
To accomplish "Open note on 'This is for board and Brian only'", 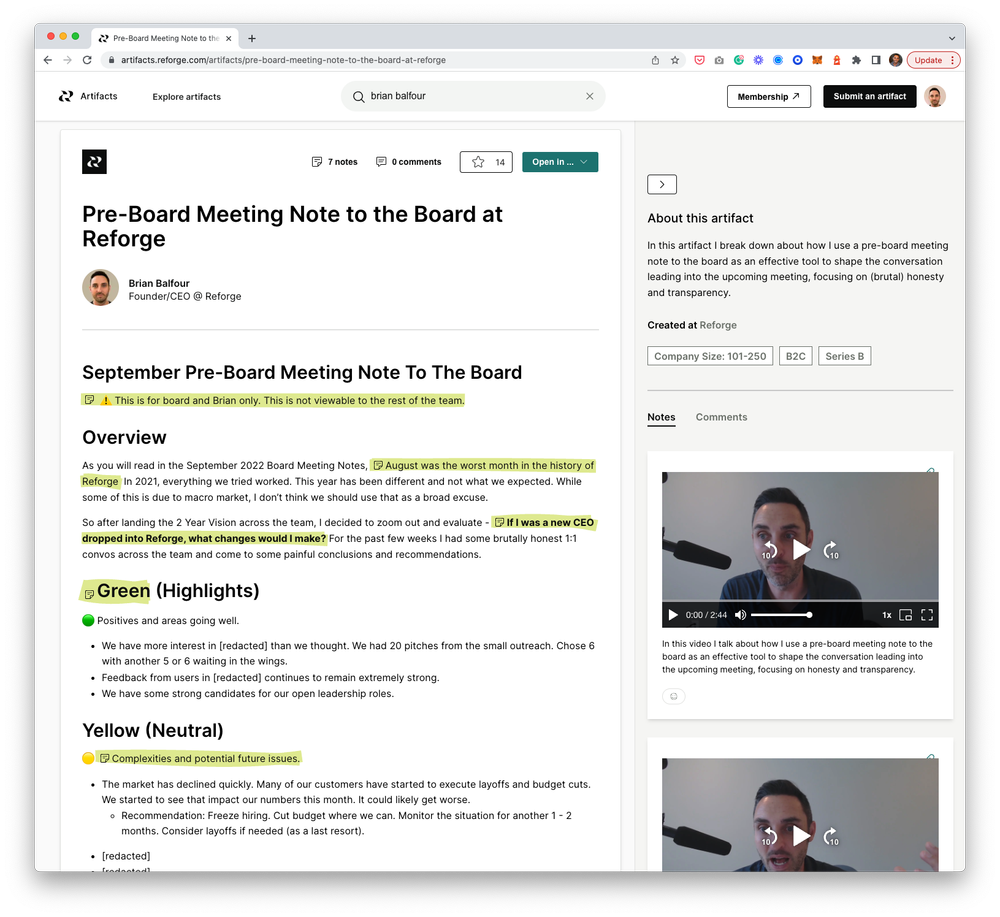I will click(x=89, y=400).
